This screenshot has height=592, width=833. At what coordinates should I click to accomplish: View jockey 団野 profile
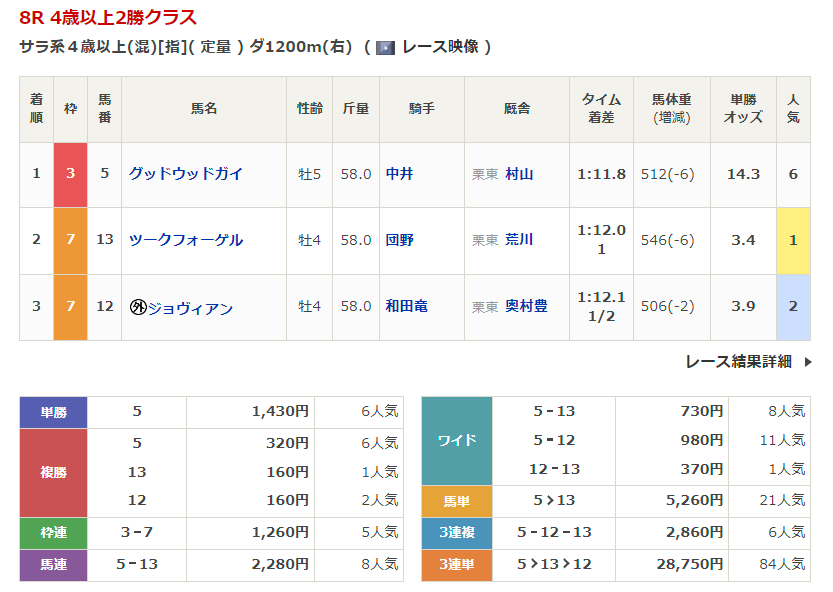tap(400, 240)
